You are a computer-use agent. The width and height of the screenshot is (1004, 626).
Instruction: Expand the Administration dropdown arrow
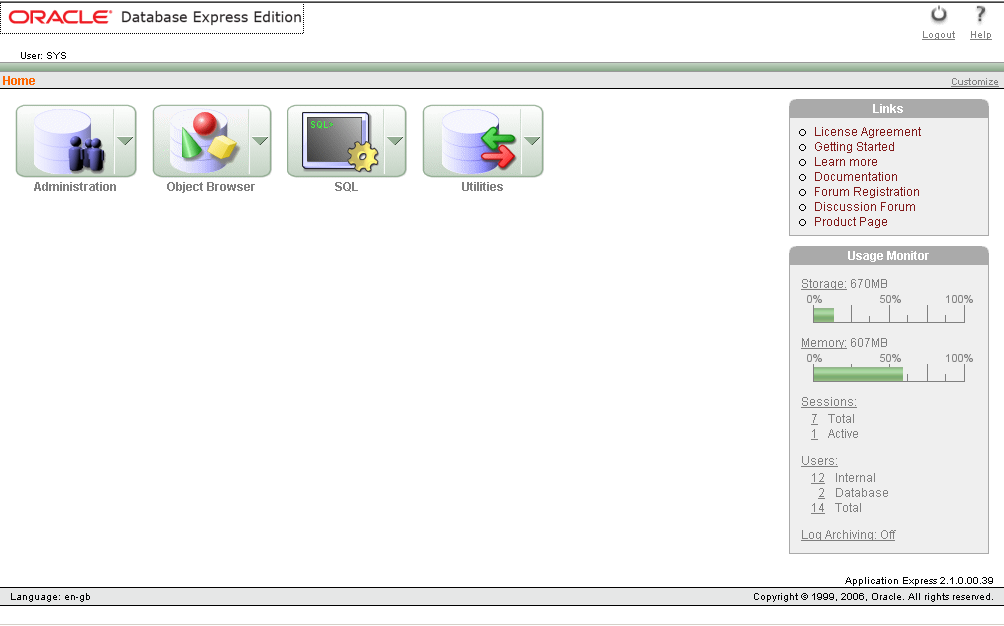tap(125, 141)
